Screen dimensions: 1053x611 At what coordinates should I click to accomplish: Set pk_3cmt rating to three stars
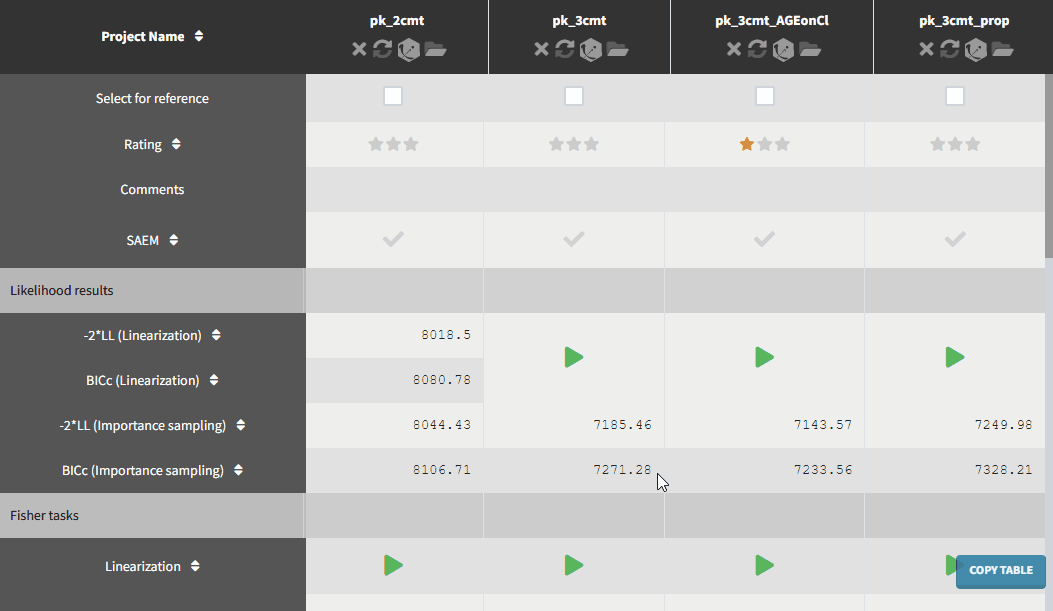pos(592,144)
